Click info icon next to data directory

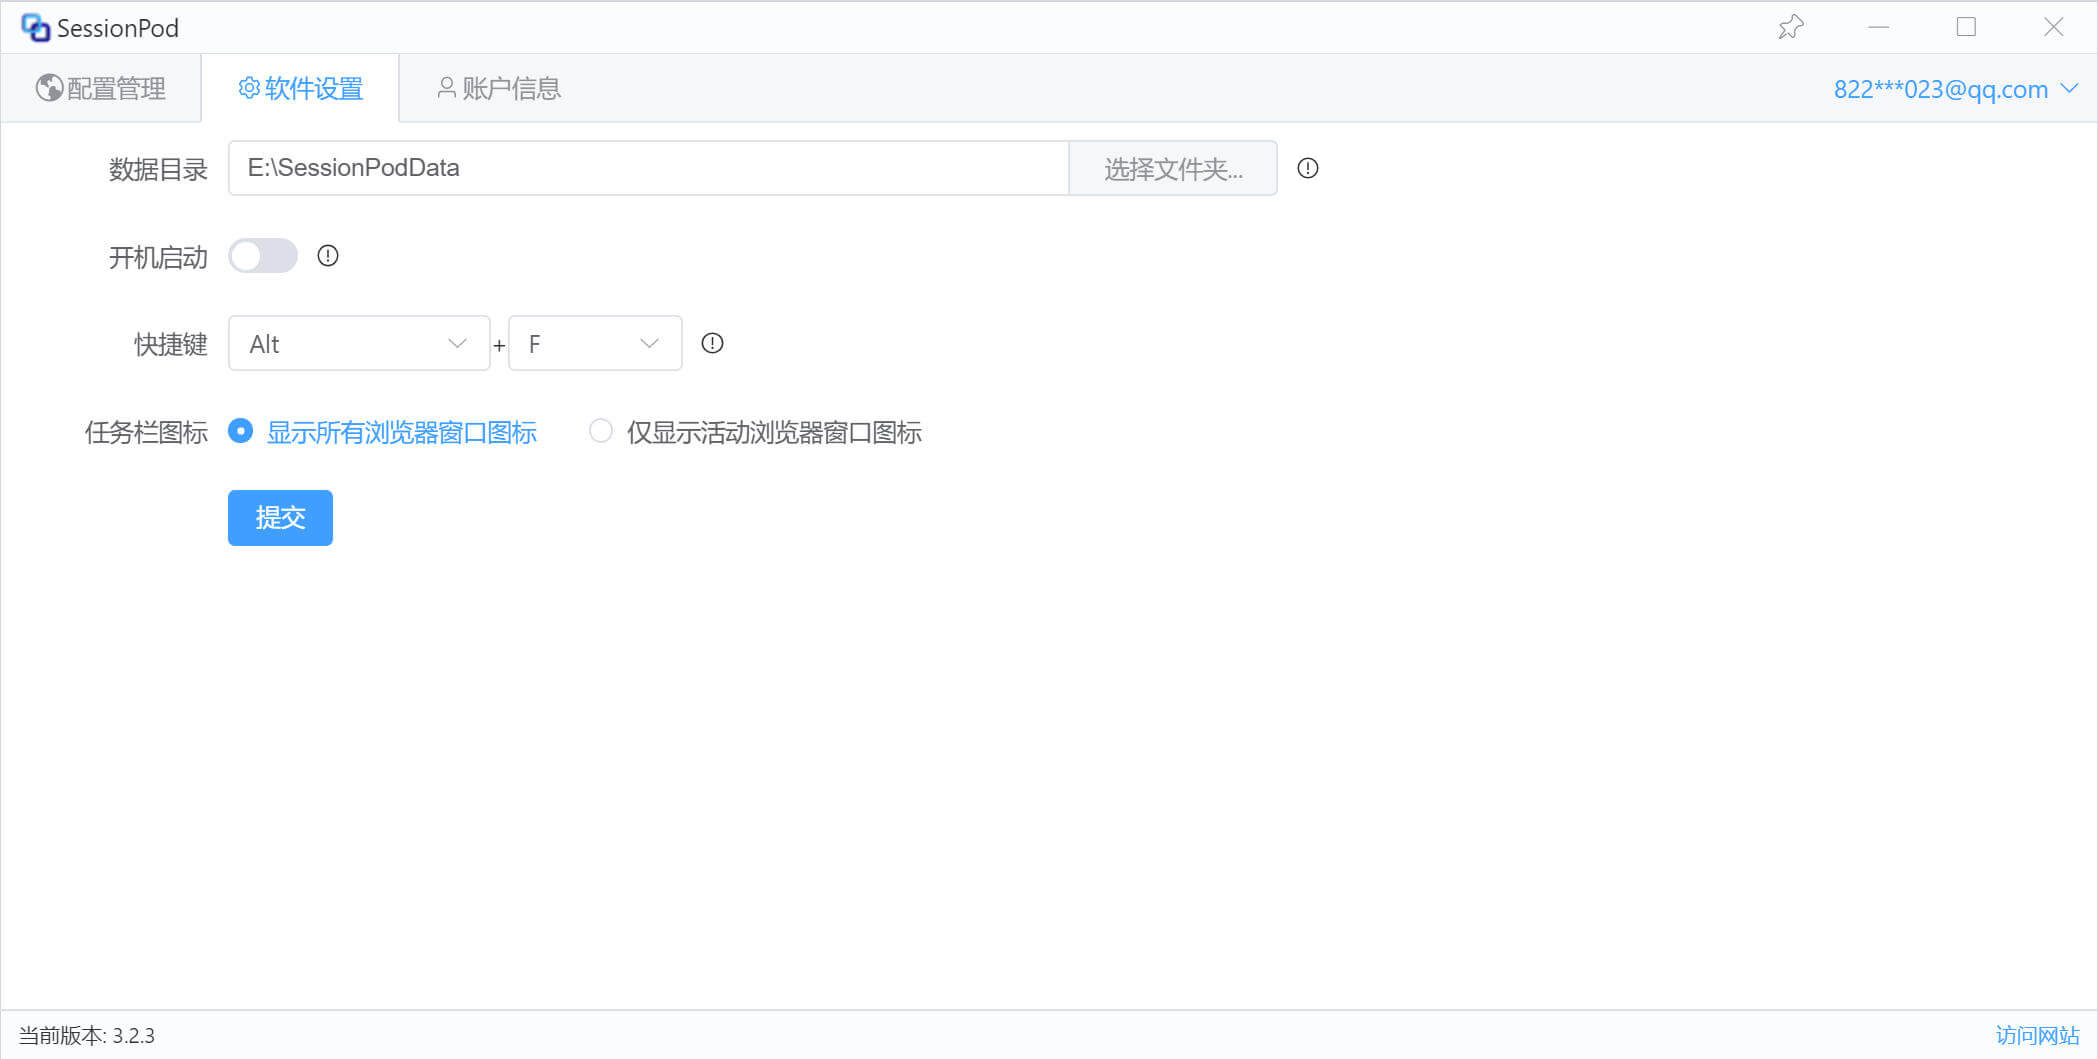click(x=1307, y=168)
